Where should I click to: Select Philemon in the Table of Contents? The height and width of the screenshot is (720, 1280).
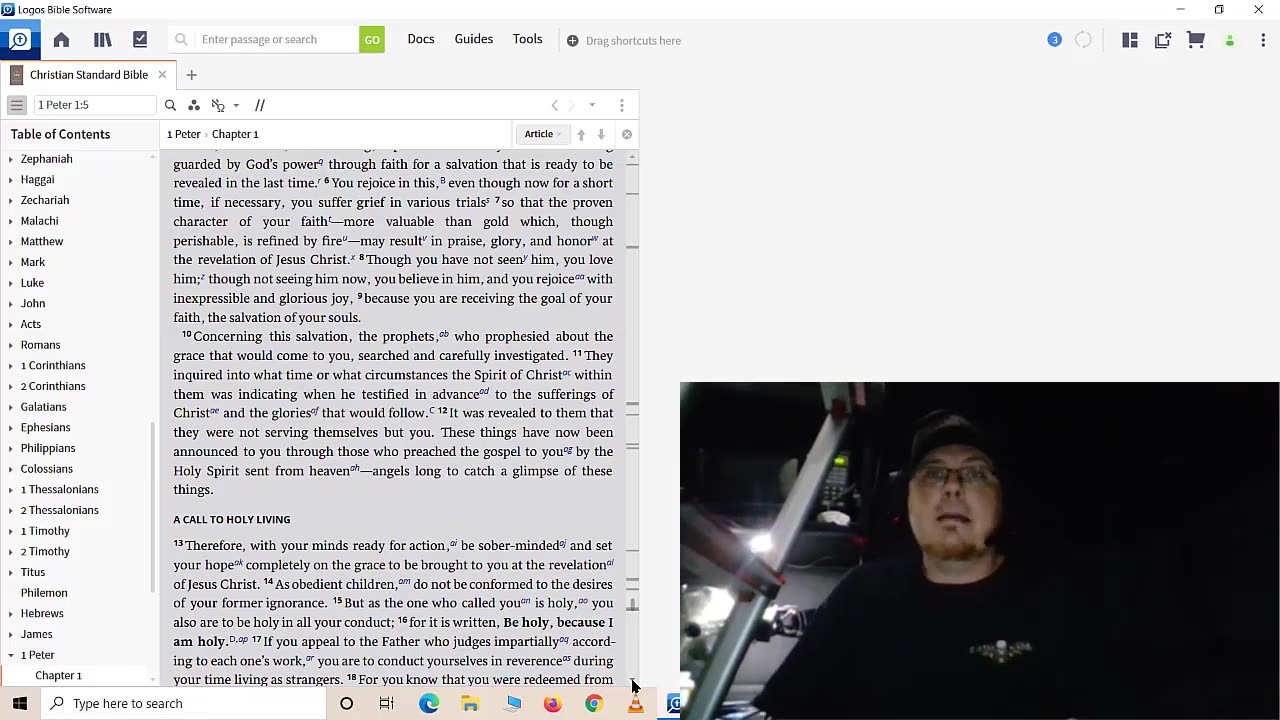point(44,593)
